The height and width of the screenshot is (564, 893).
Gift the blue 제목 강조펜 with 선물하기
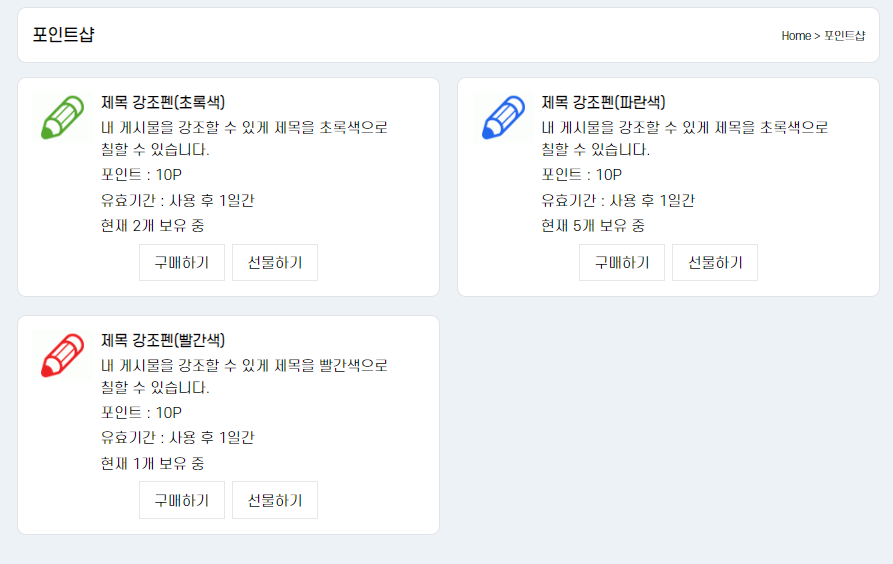tap(714, 263)
